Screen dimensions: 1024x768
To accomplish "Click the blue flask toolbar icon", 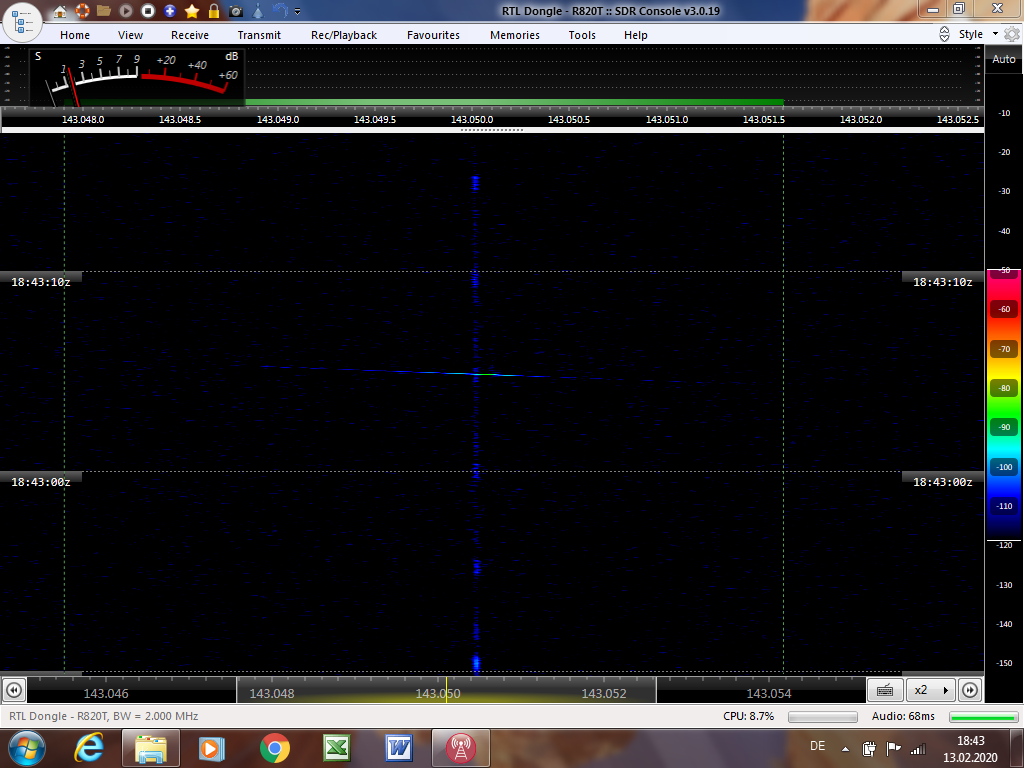I will pyautogui.click(x=258, y=11).
